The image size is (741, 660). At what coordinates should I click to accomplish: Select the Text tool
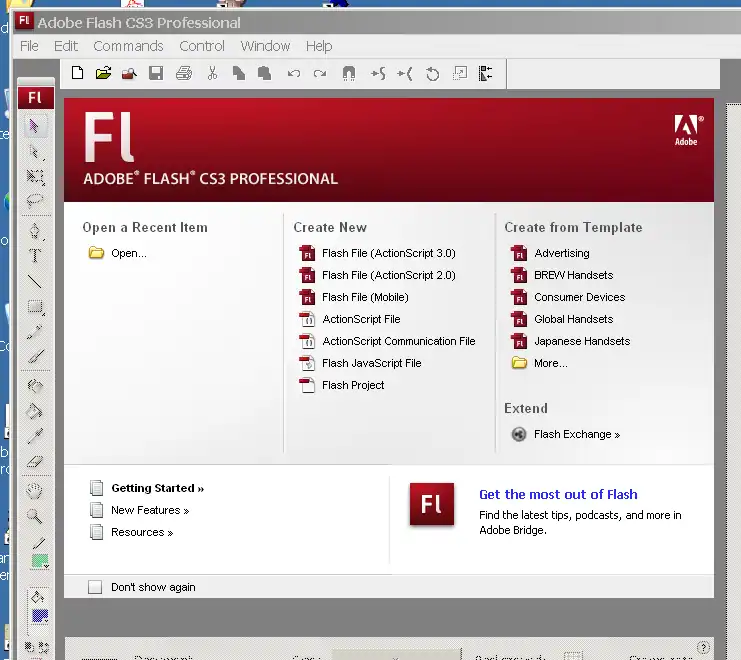(x=35, y=256)
